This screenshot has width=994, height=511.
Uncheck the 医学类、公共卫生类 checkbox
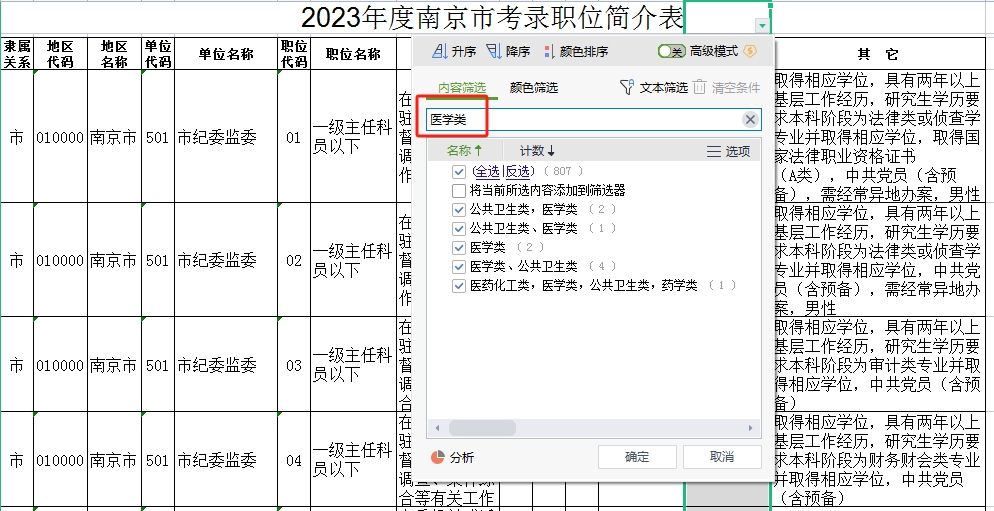coord(459,266)
